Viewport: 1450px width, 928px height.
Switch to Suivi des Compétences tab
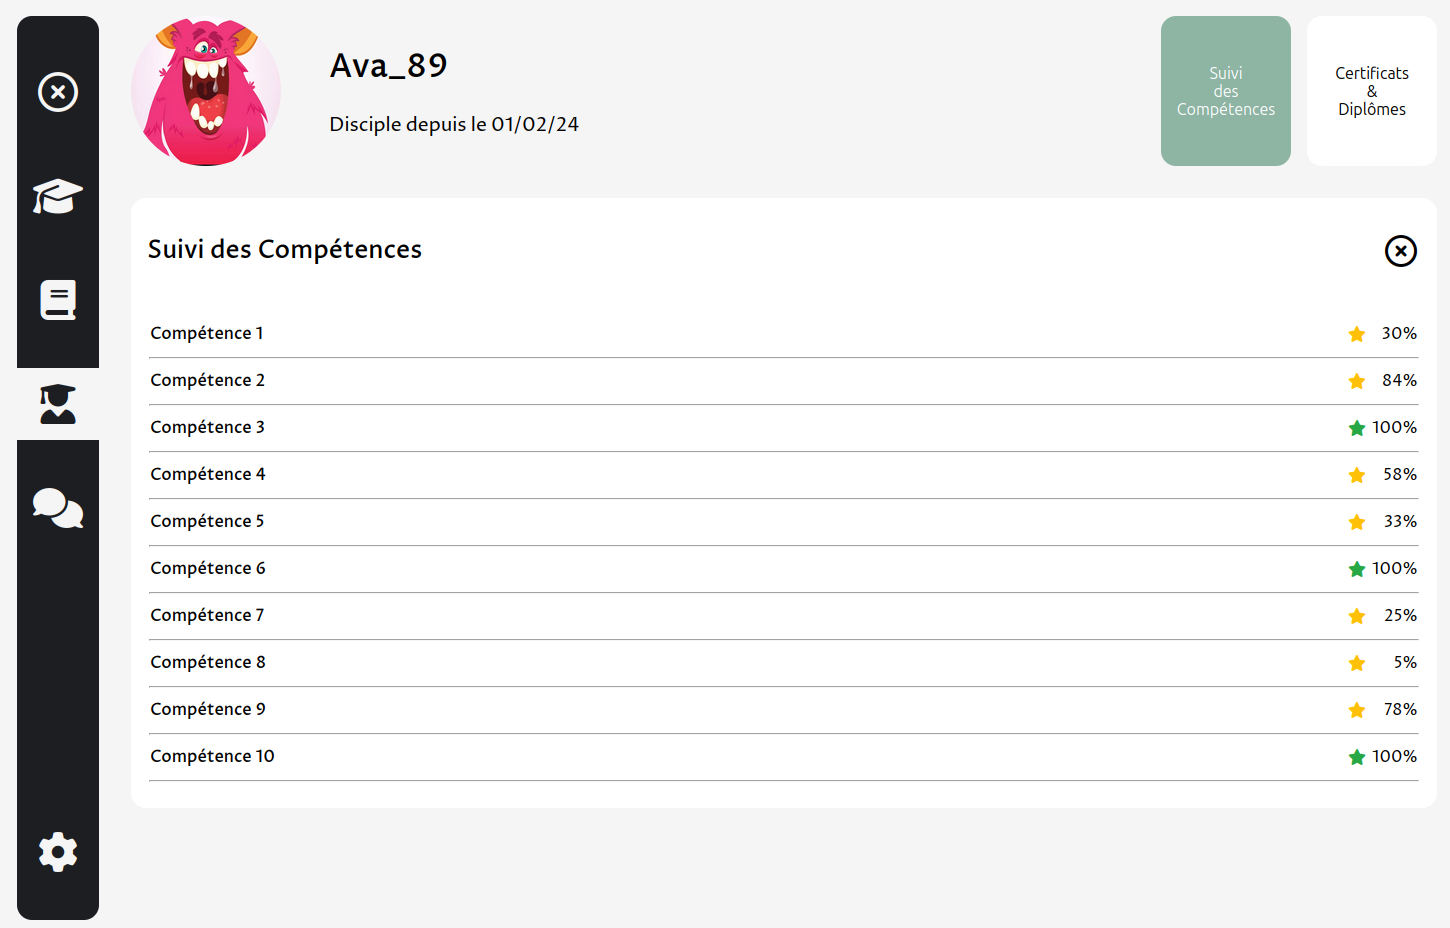pyautogui.click(x=1225, y=91)
